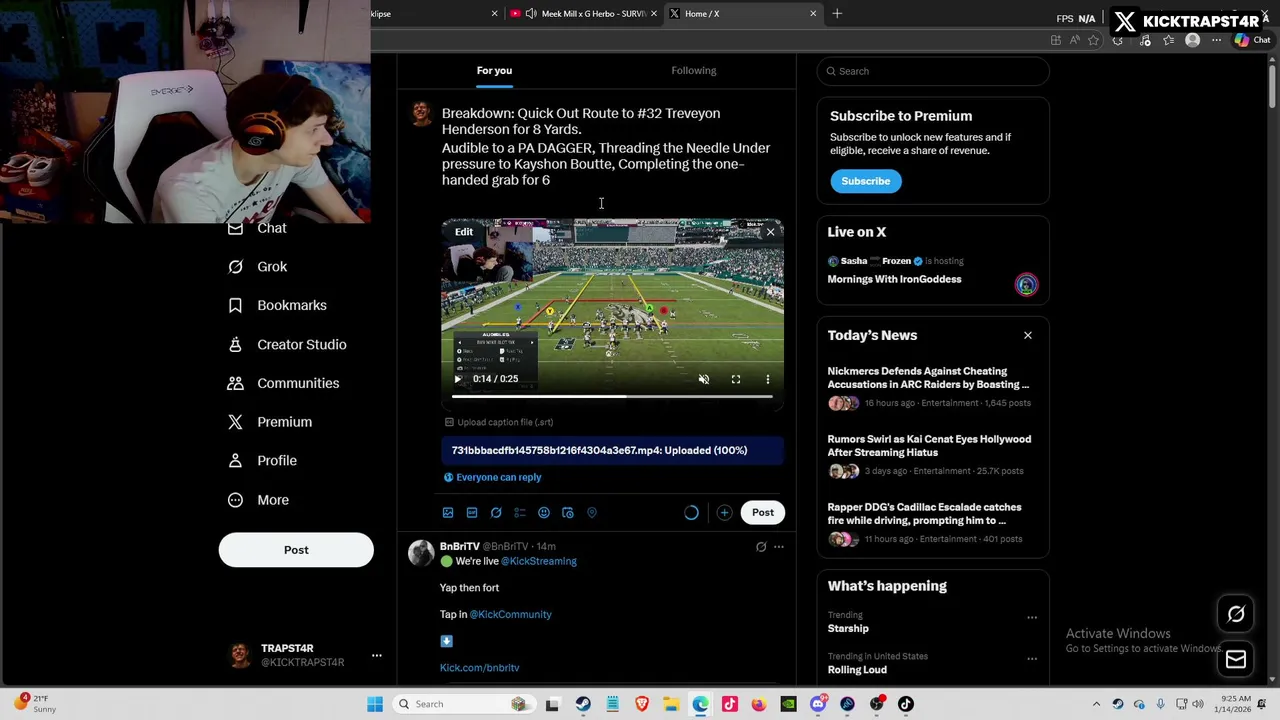Open browser Settings and more menu

tap(1216, 40)
